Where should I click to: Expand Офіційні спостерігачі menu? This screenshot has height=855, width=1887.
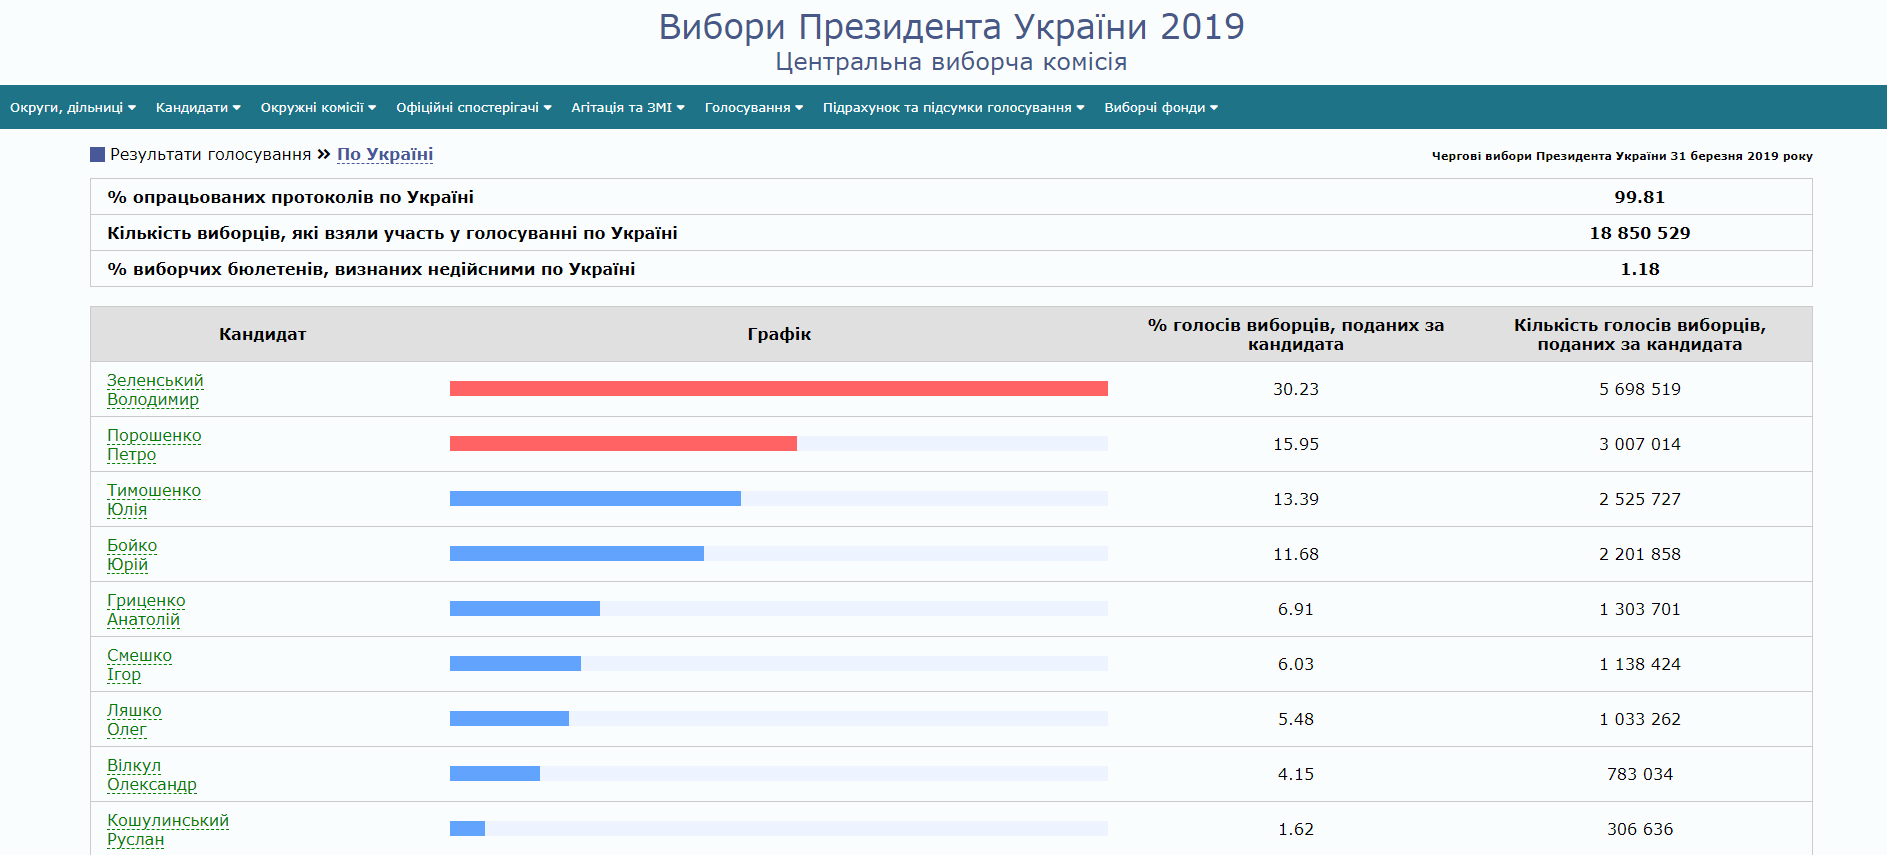click(x=473, y=108)
